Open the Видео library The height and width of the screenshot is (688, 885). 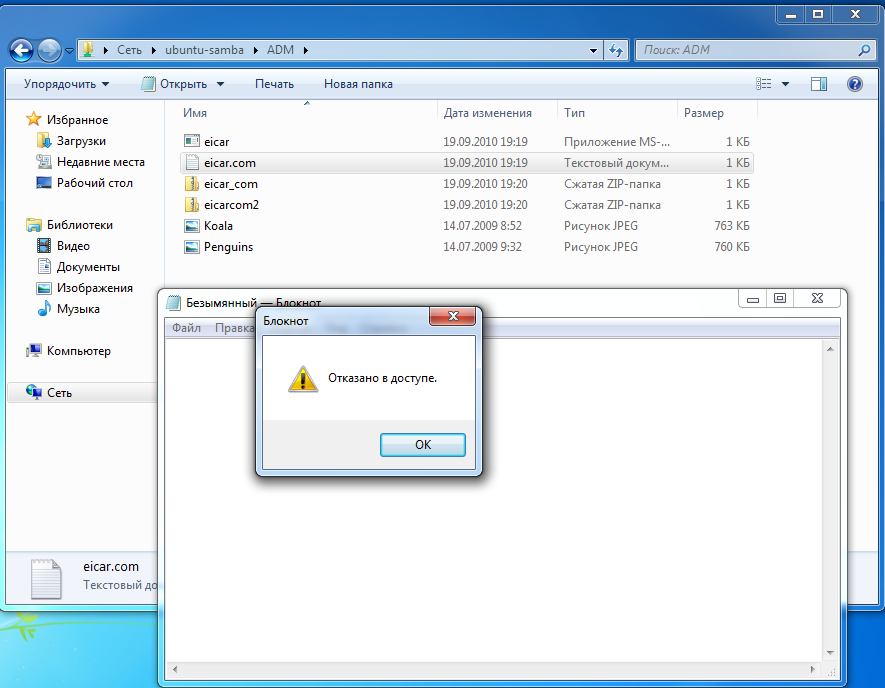[x=73, y=246]
